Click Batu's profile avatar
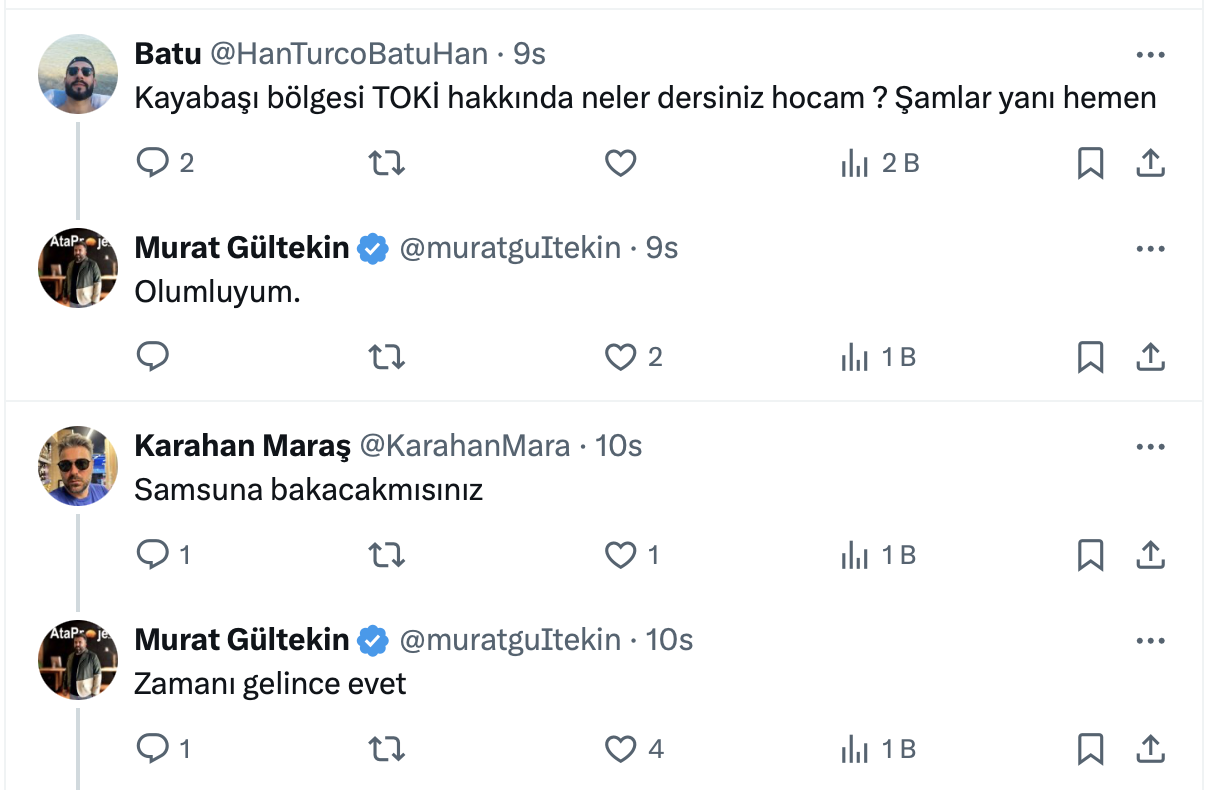The width and height of the screenshot is (1208, 790). pyautogui.click(x=78, y=74)
